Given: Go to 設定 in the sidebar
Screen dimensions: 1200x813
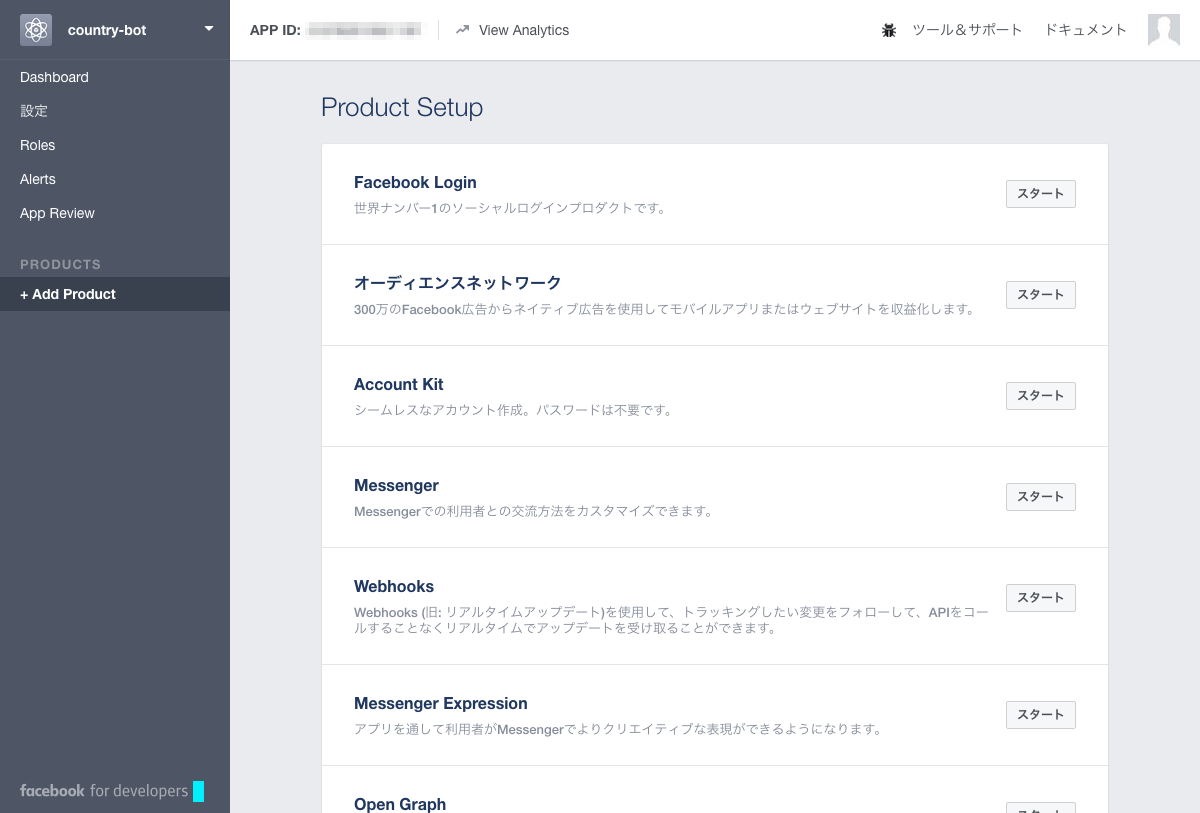Looking at the screenshot, I should click(34, 111).
